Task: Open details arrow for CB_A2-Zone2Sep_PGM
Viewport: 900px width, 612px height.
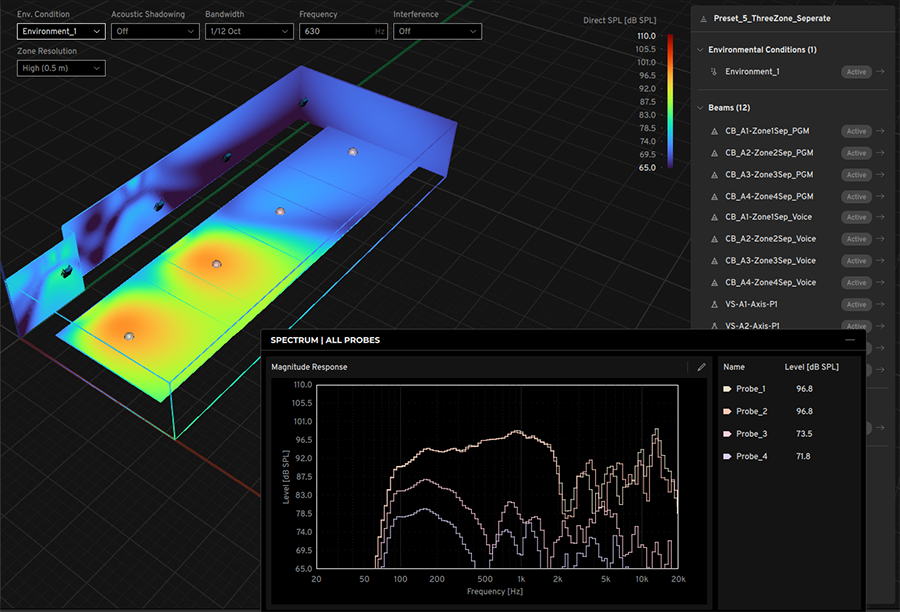Action: (880, 153)
